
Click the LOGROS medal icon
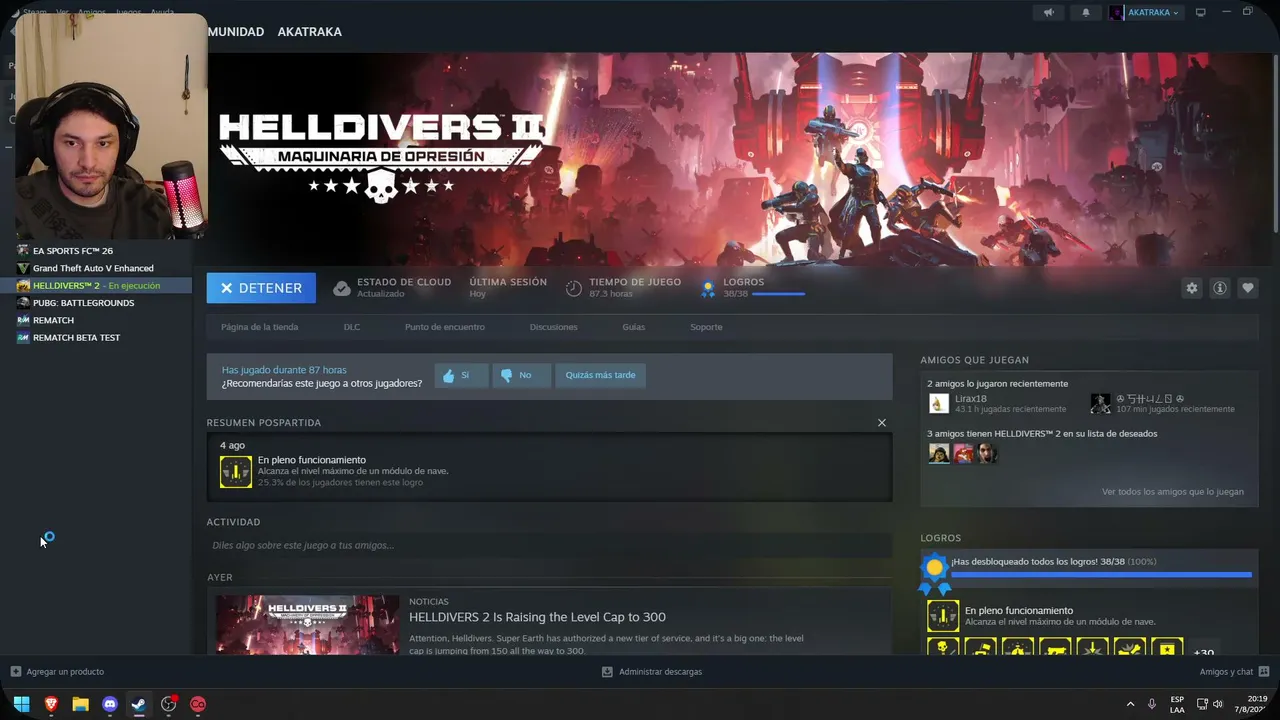coord(708,288)
